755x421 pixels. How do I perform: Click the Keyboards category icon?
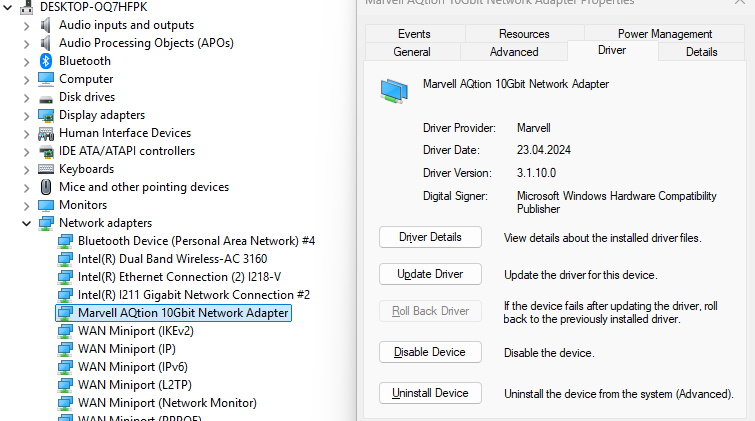click(x=46, y=169)
